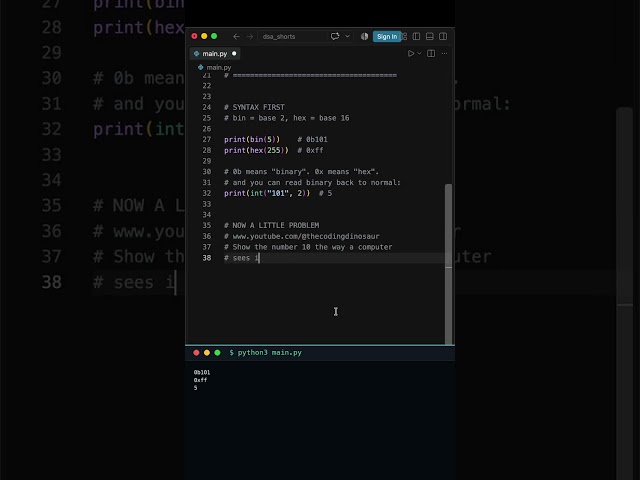Run the Python file with play icon

pos(411,53)
